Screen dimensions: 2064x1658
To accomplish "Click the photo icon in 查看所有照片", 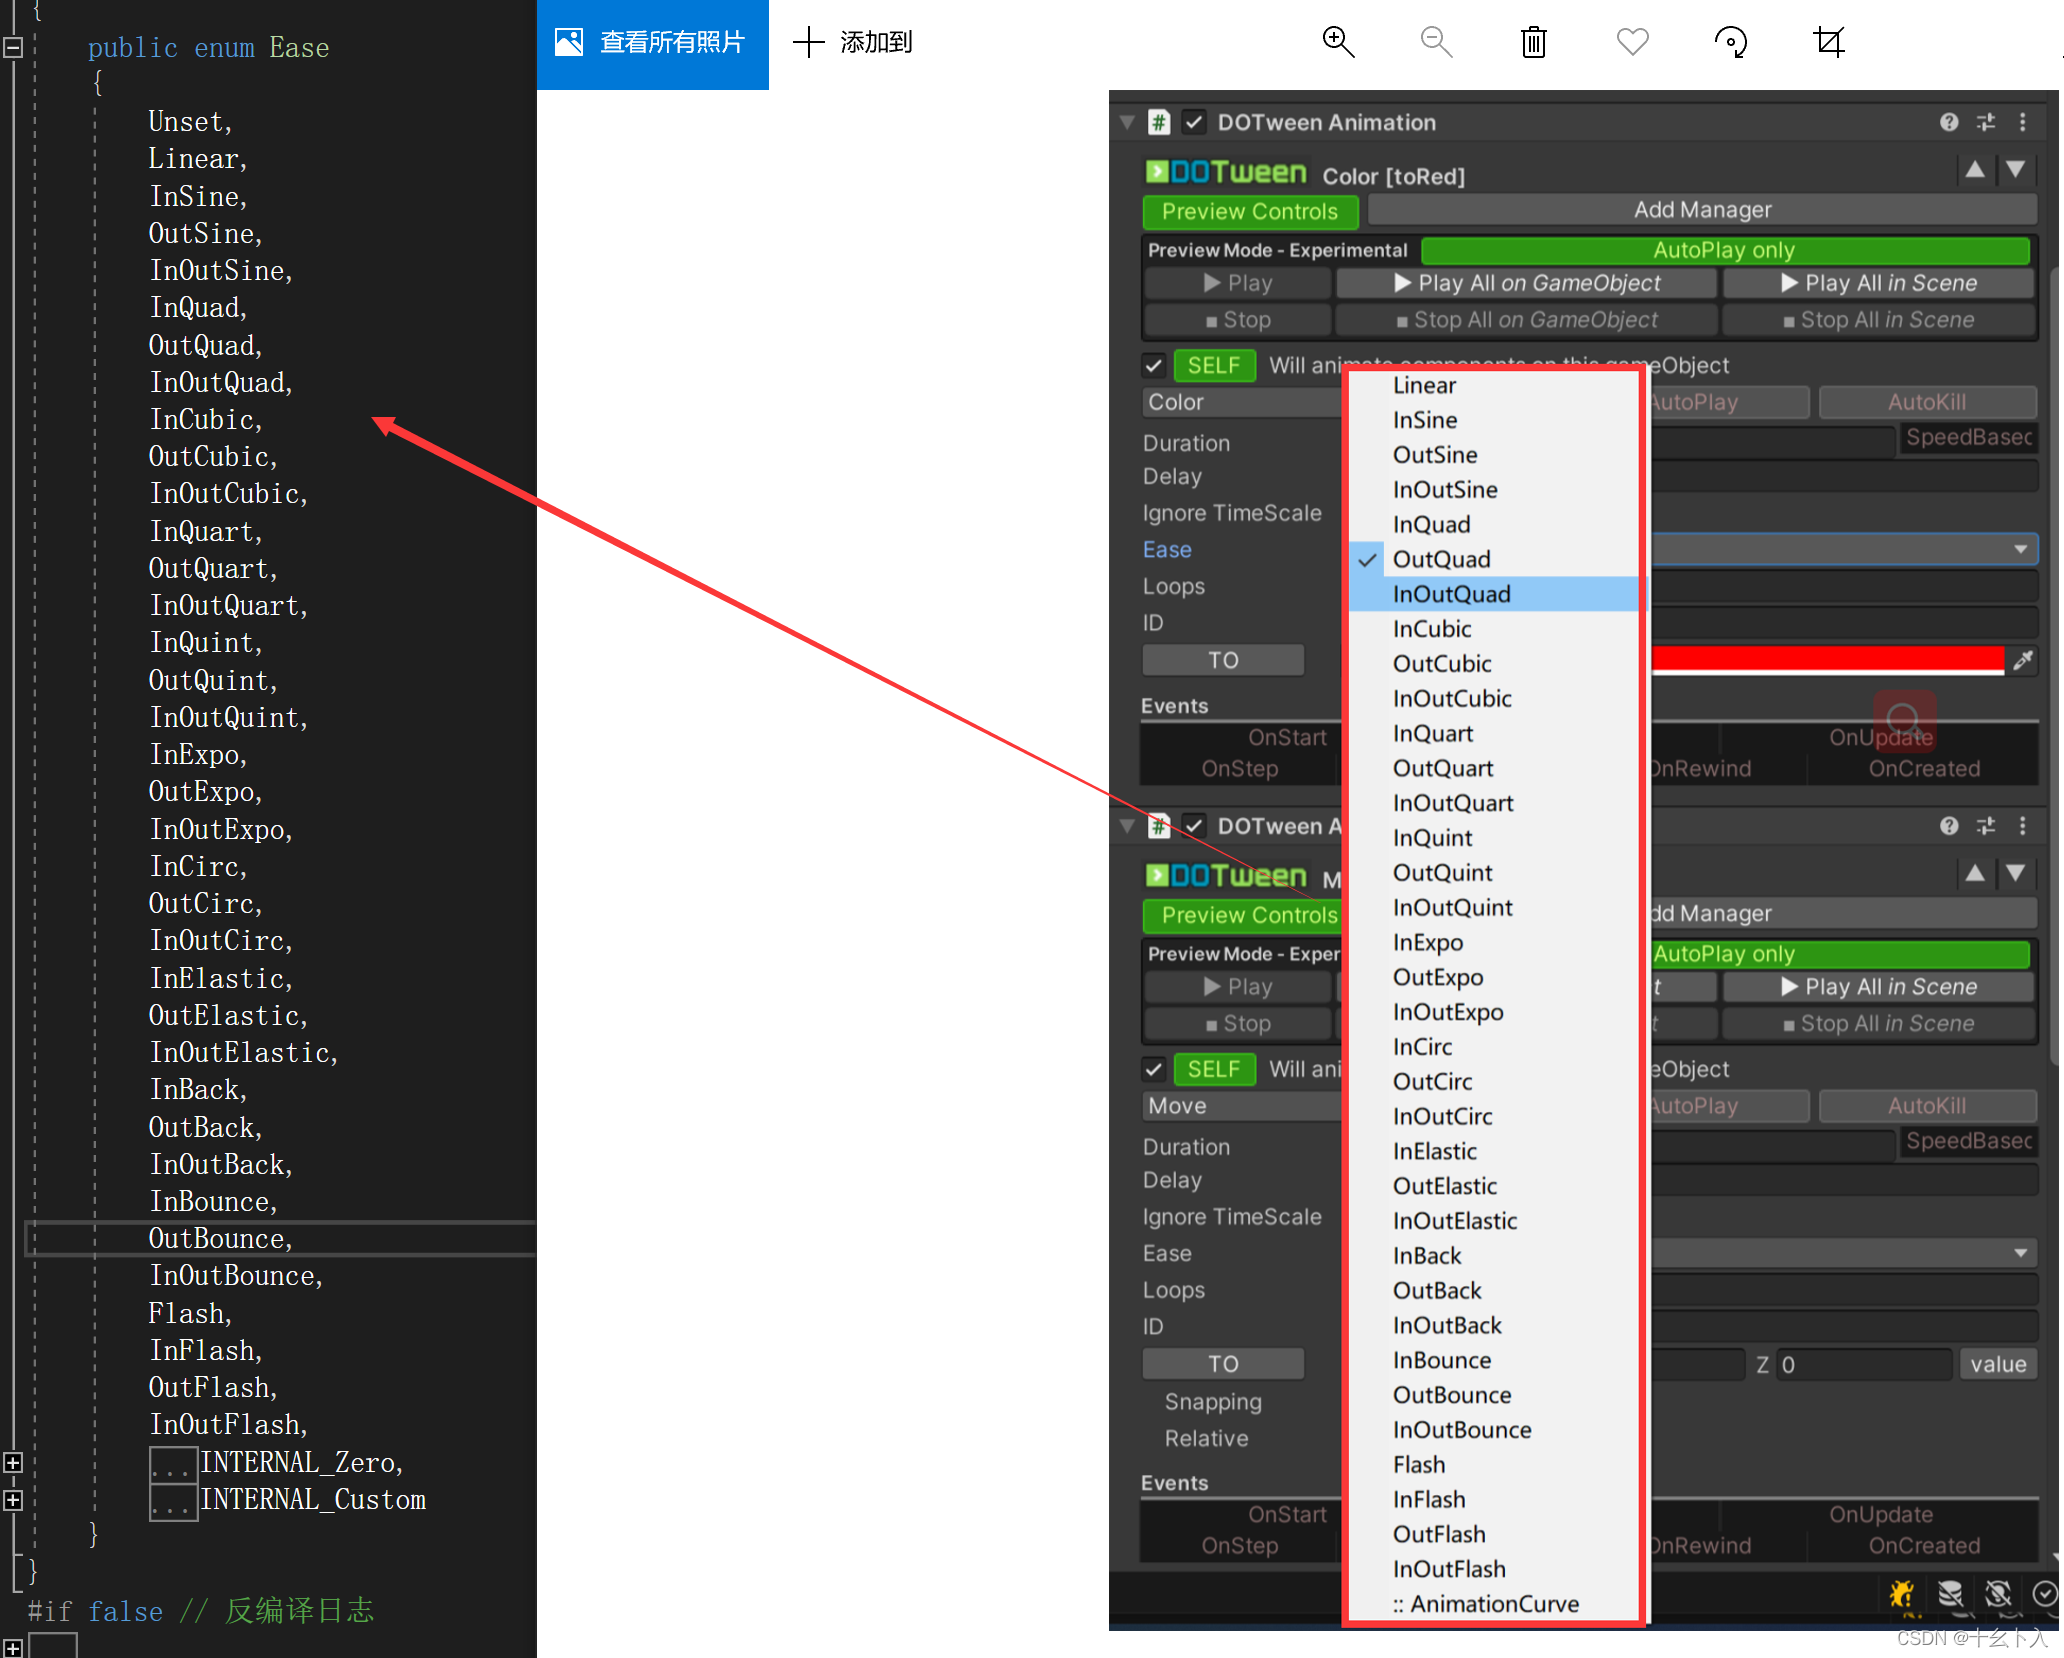I will coord(569,42).
